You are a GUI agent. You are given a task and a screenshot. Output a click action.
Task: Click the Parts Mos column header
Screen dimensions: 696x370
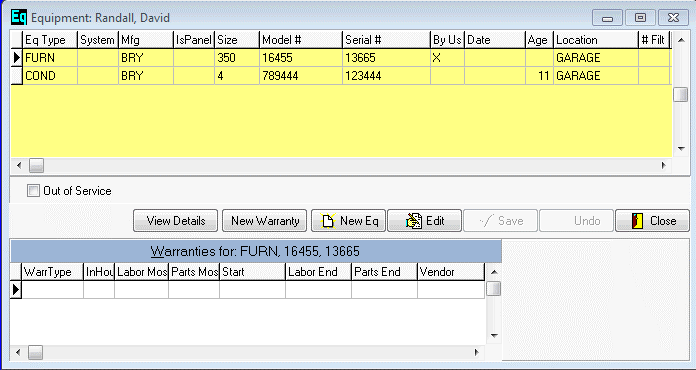tap(194, 272)
